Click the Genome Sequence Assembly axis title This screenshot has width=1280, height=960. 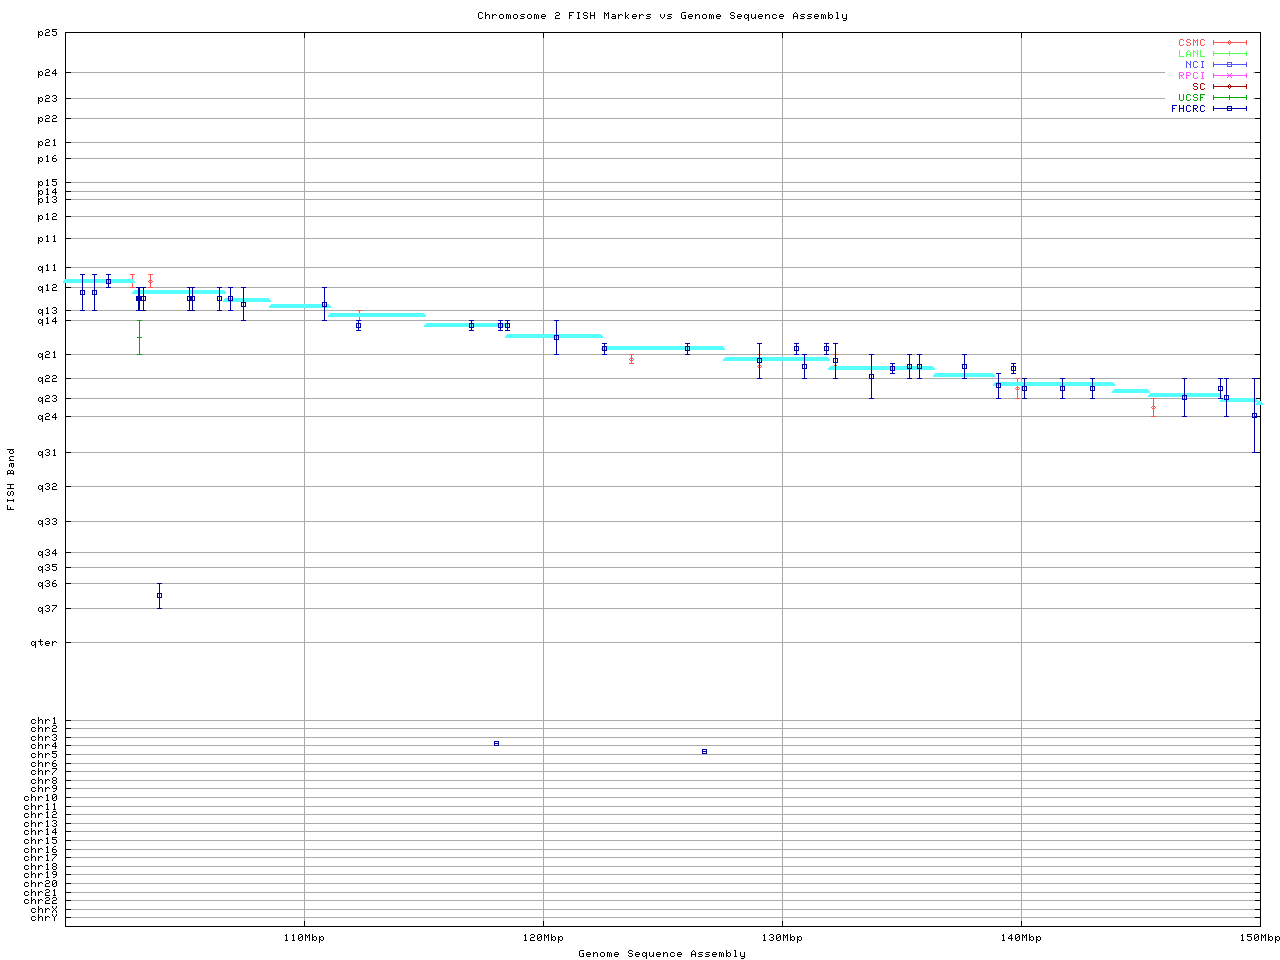(x=662, y=954)
